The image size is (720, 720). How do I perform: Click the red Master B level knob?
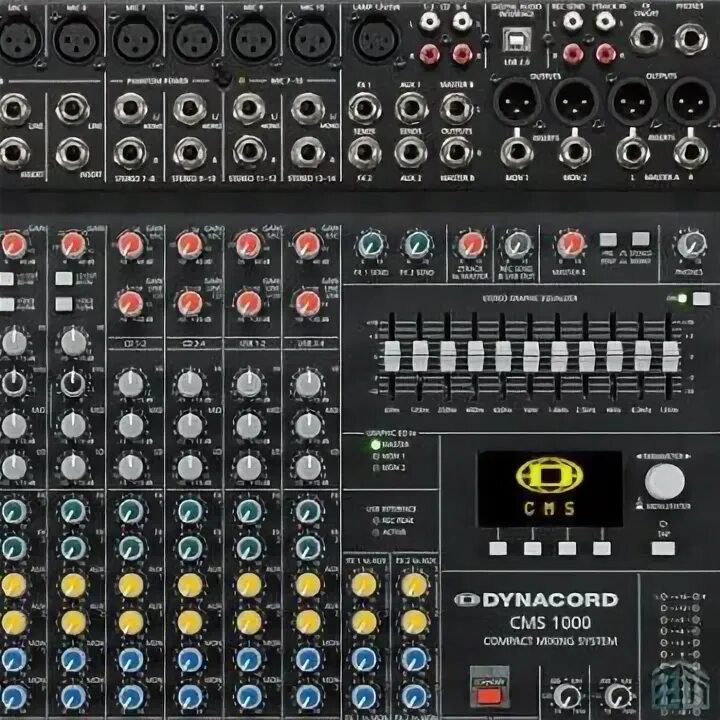point(570,244)
